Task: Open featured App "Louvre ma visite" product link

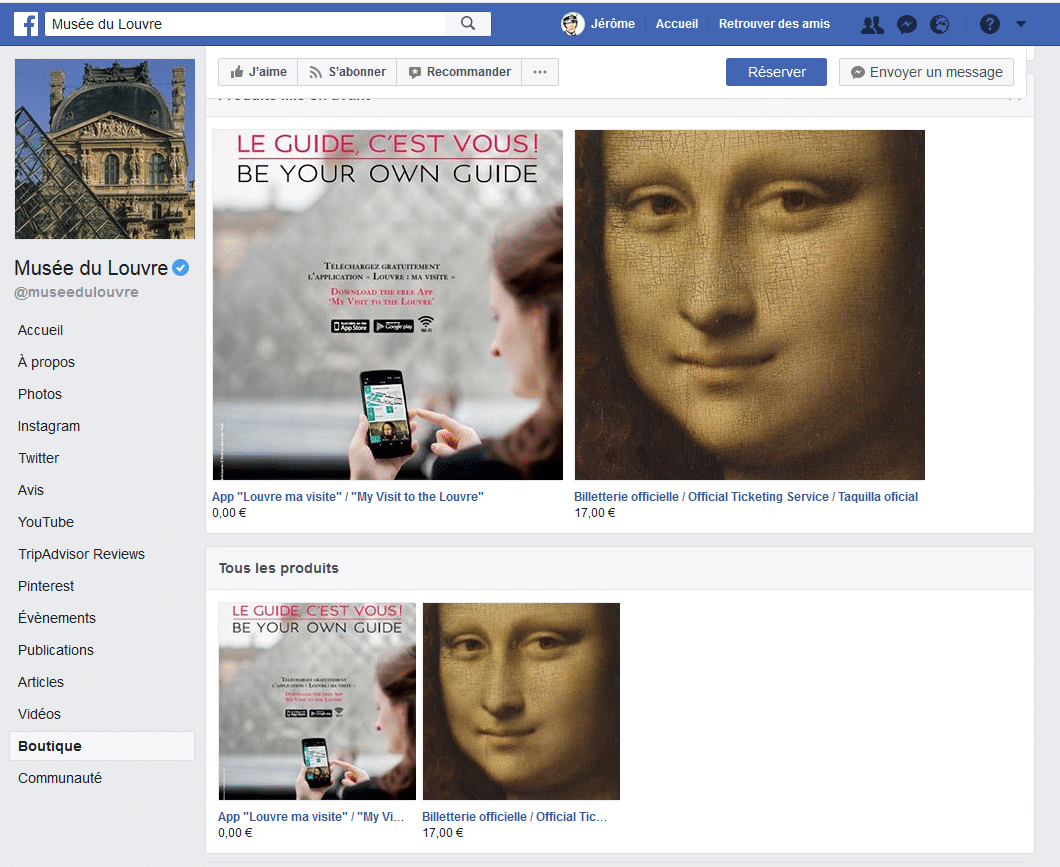Action: (348, 497)
